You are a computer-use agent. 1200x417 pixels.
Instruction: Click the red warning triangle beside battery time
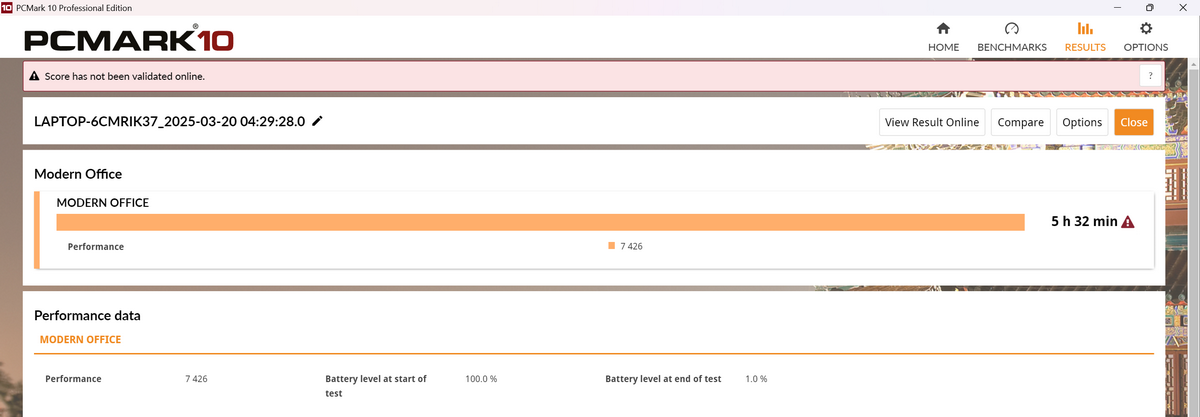pos(1128,222)
